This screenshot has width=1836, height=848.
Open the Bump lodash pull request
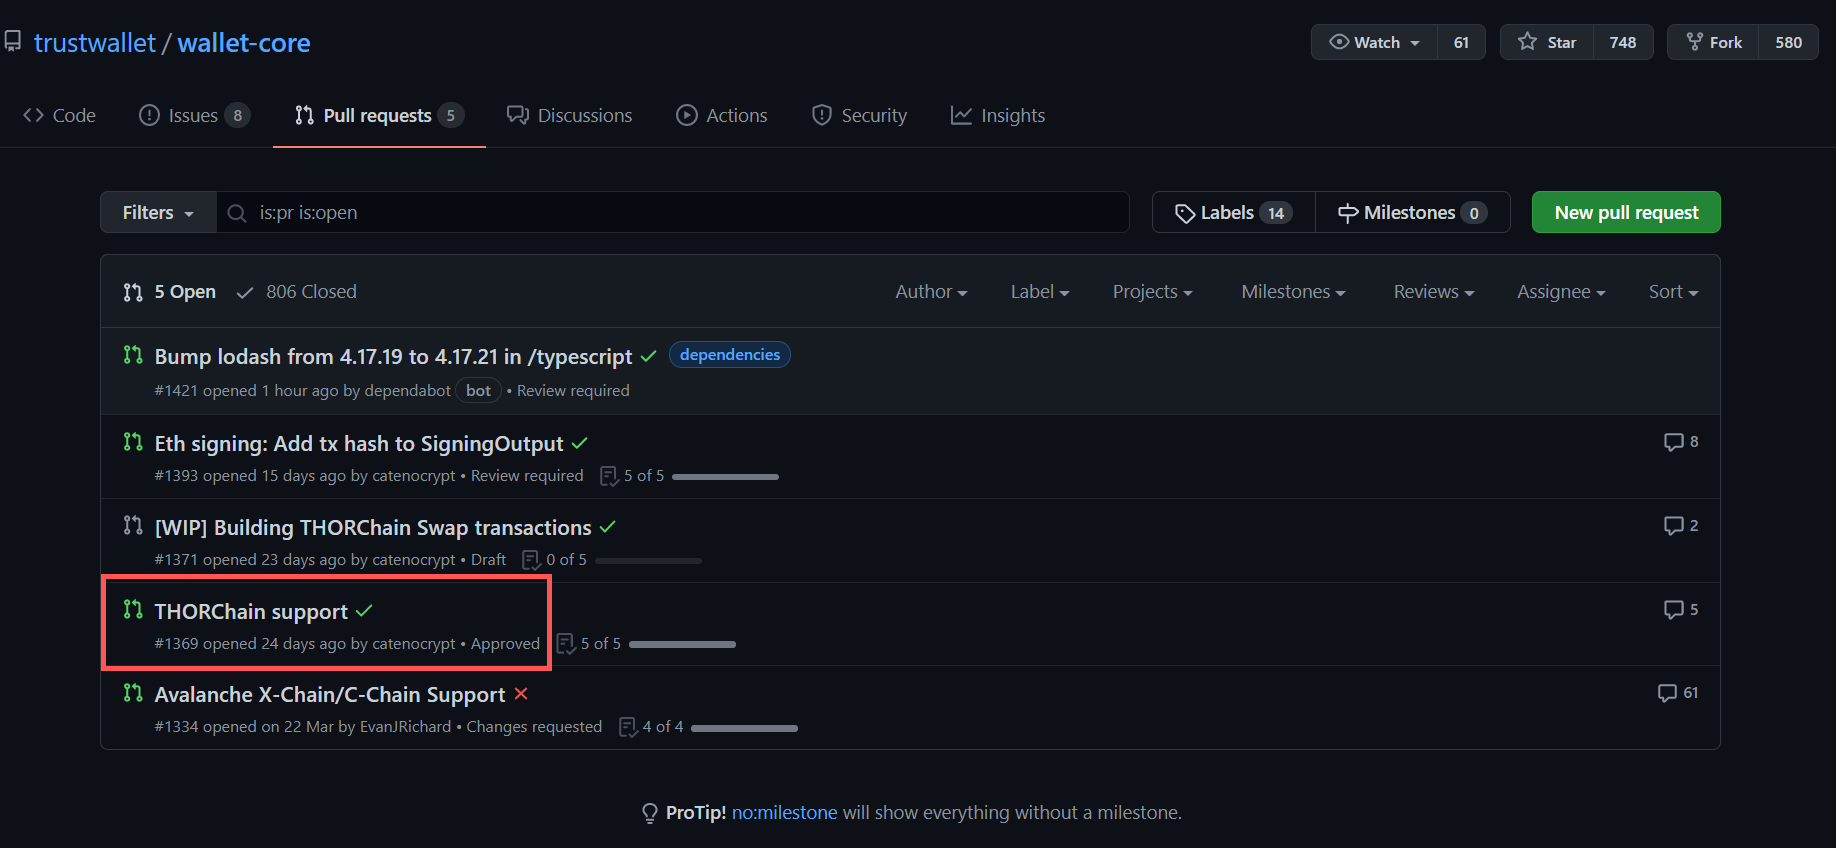(393, 356)
